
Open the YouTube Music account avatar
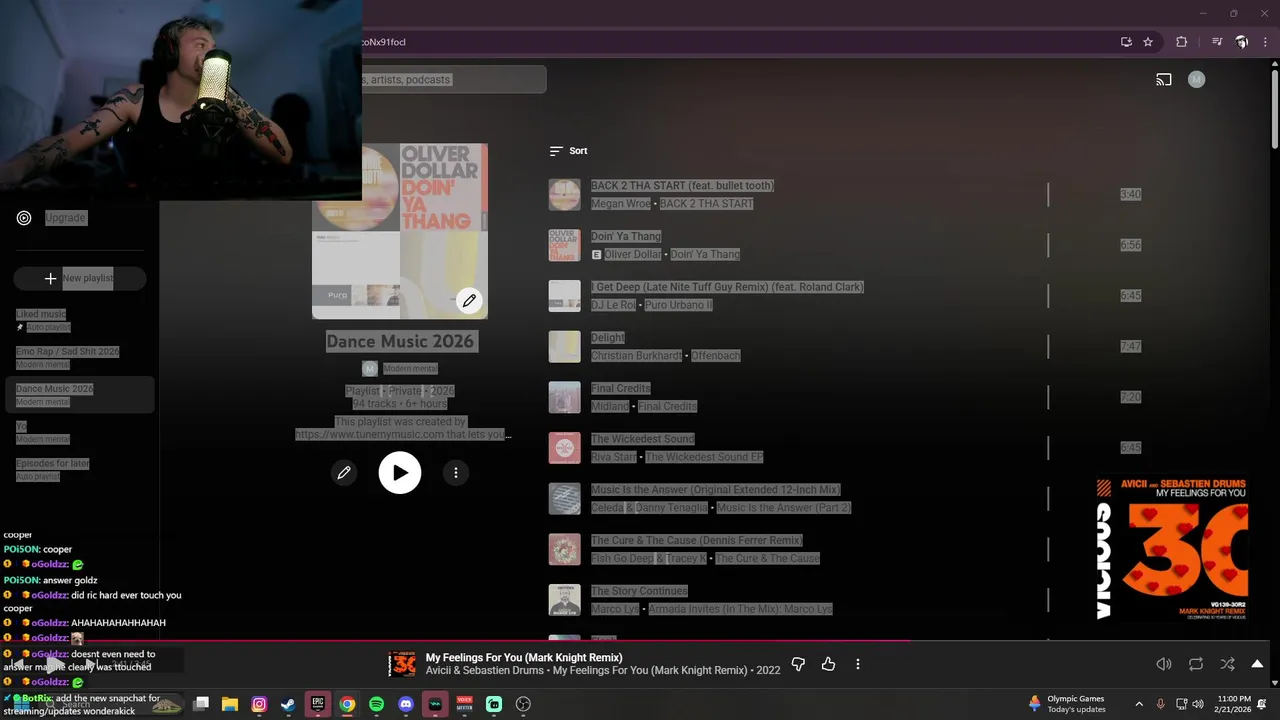1196,80
